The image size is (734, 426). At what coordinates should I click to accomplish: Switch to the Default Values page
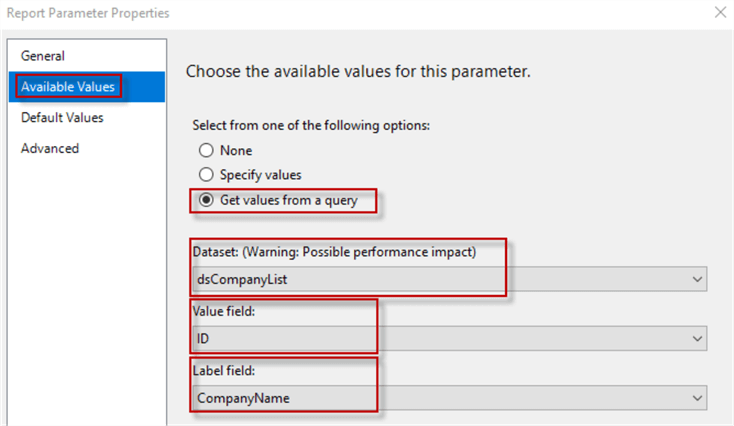point(62,117)
